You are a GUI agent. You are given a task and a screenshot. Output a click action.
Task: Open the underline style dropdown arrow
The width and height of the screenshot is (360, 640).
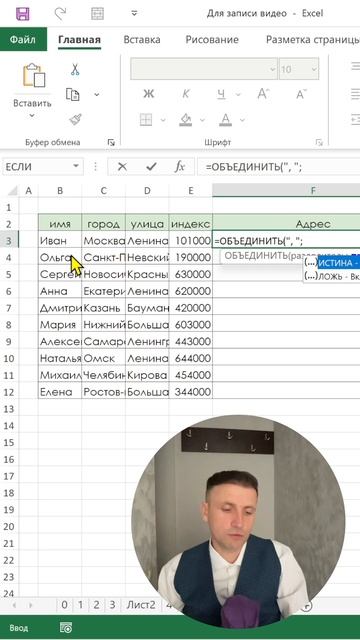238,95
